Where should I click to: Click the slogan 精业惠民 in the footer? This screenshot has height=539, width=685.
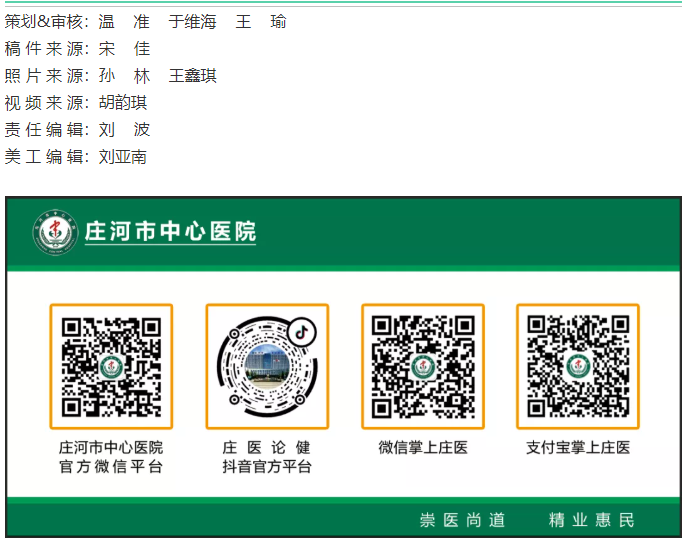point(592,520)
